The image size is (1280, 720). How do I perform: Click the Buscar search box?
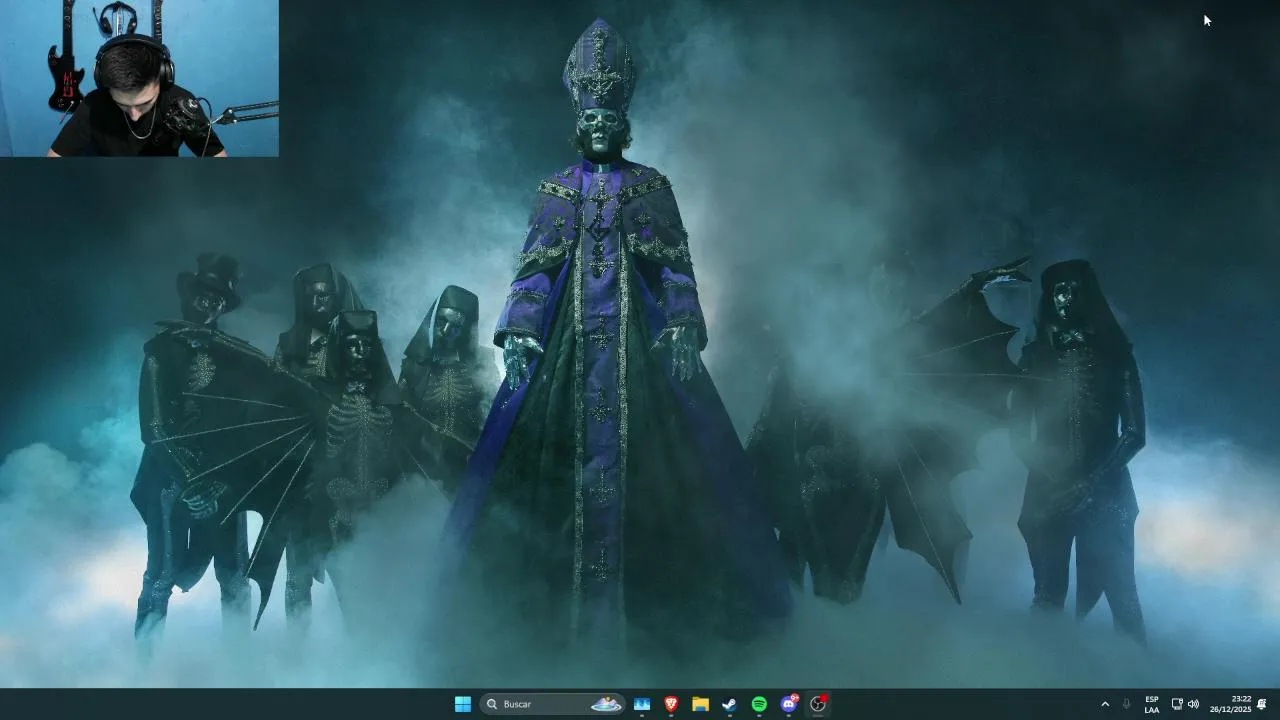point(552,704)
